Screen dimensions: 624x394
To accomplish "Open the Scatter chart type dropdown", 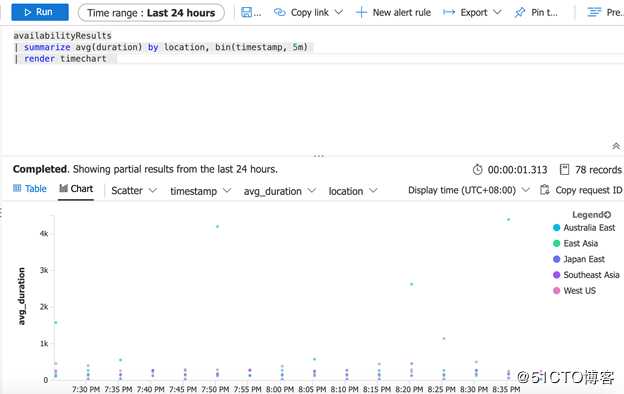I will (134, 191).
